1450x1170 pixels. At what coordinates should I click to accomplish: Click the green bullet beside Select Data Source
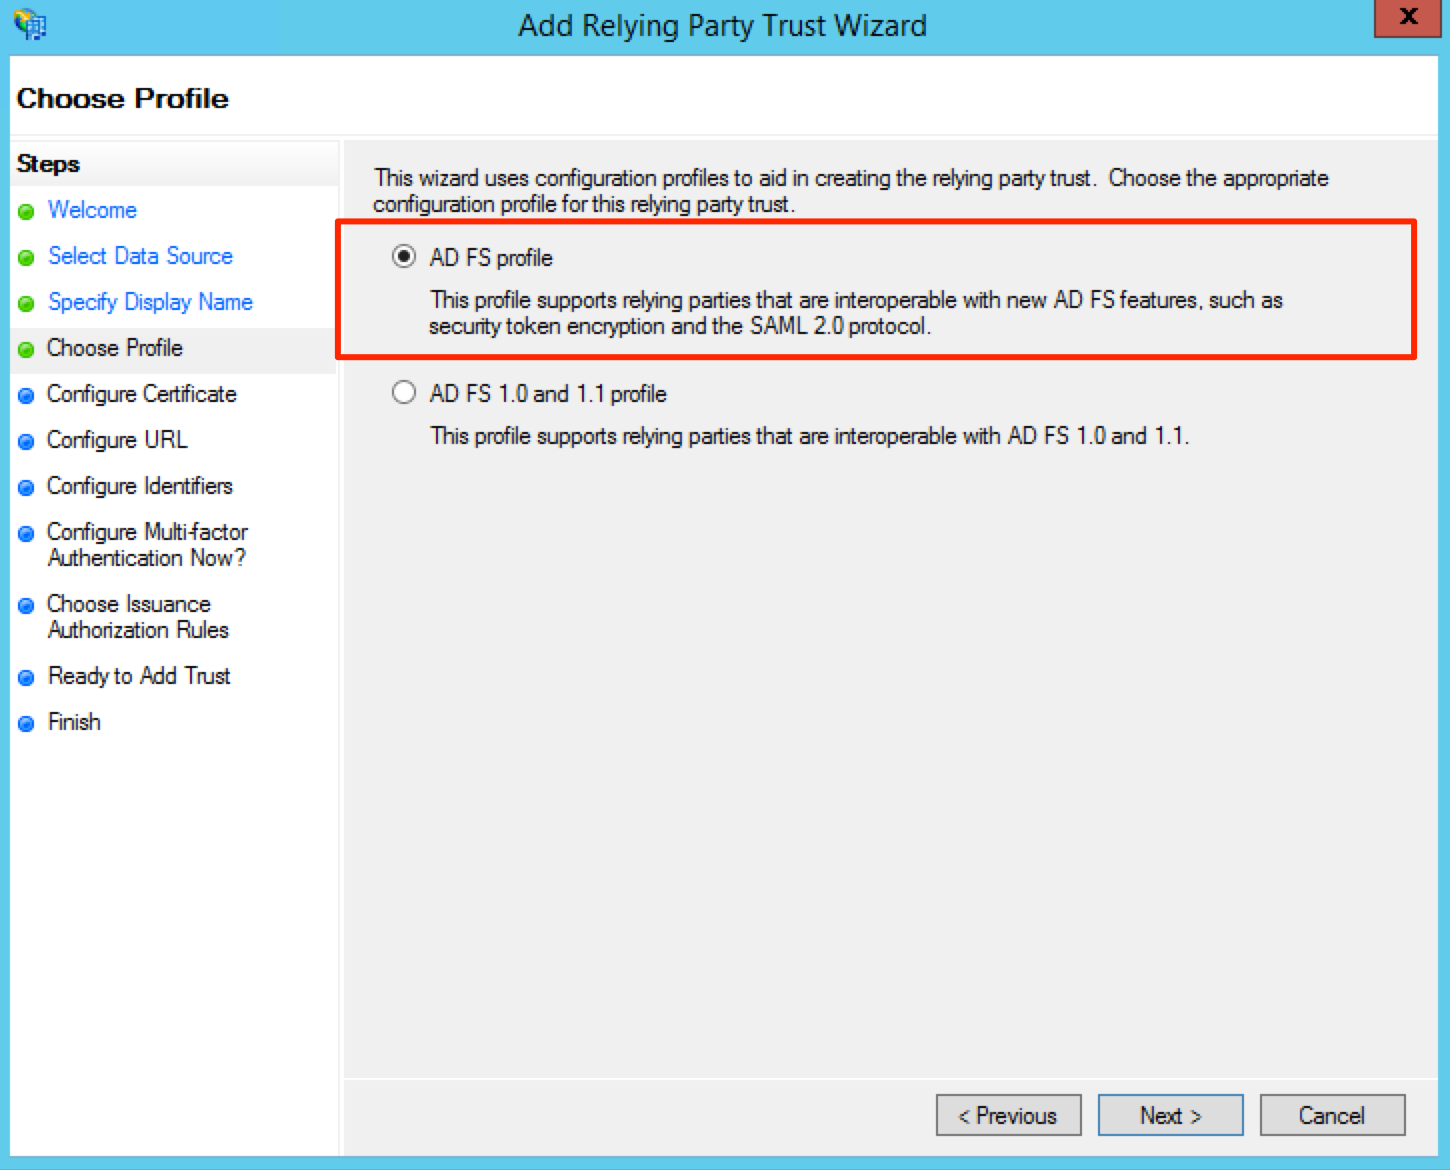tap(27, 258)
